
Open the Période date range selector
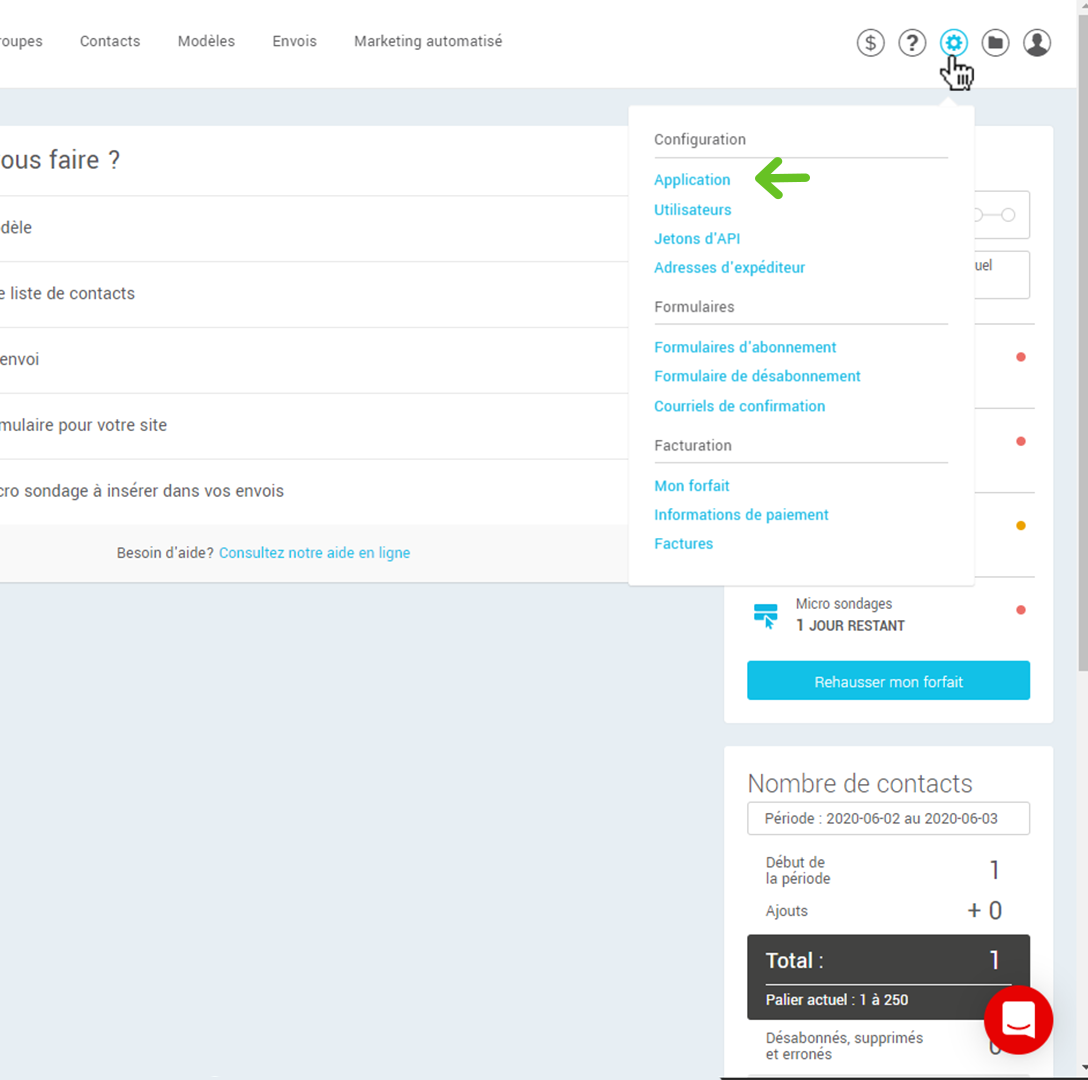[x=888, y=818]
